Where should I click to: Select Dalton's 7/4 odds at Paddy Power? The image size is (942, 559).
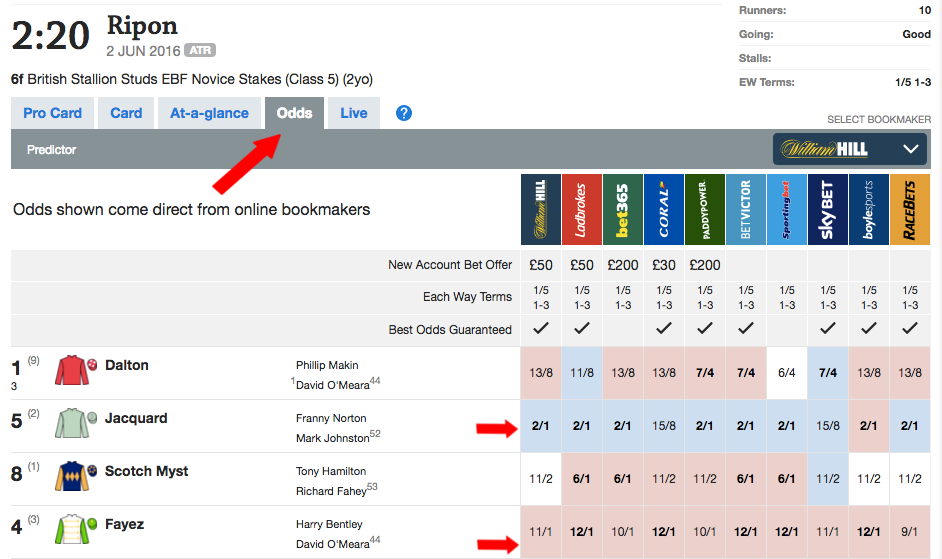(705, 373)
